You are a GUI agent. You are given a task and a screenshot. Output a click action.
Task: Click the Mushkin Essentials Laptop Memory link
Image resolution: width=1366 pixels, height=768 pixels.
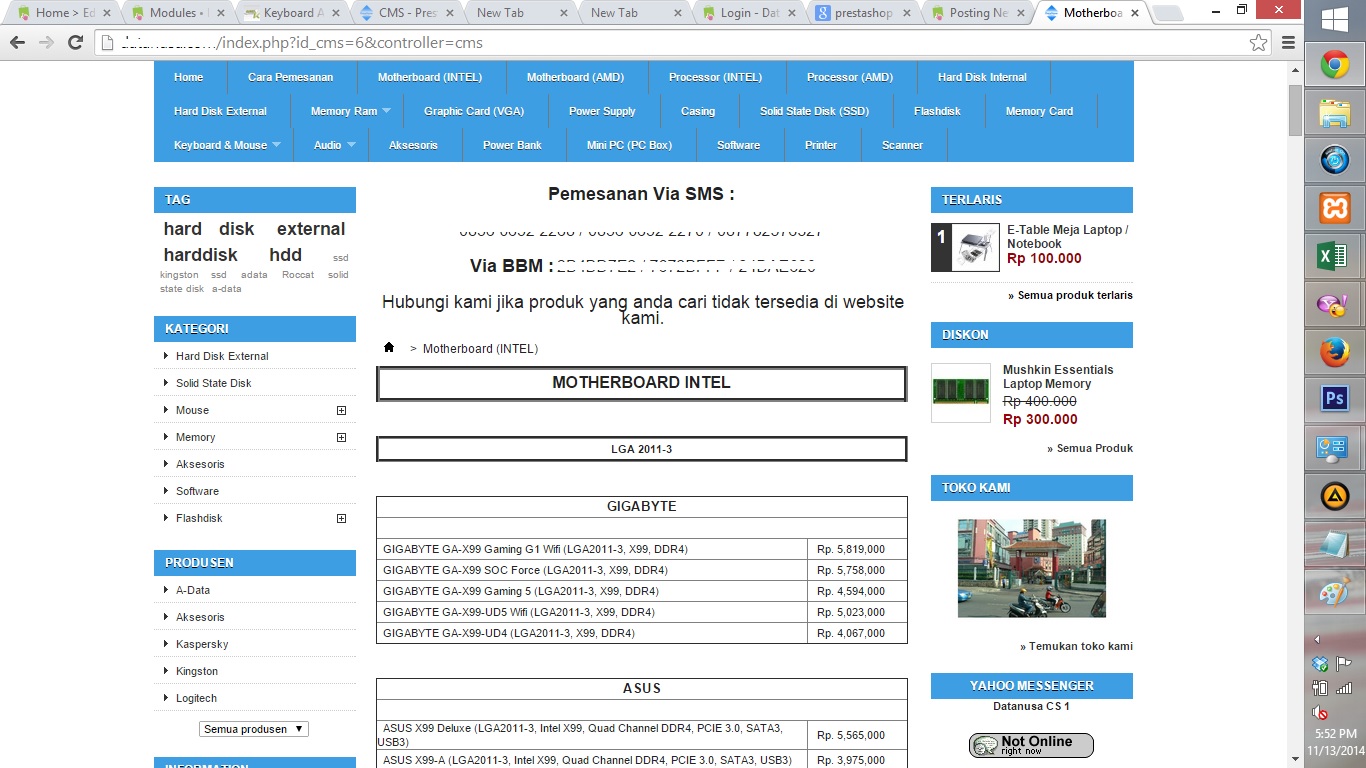tap(1058, 377)
